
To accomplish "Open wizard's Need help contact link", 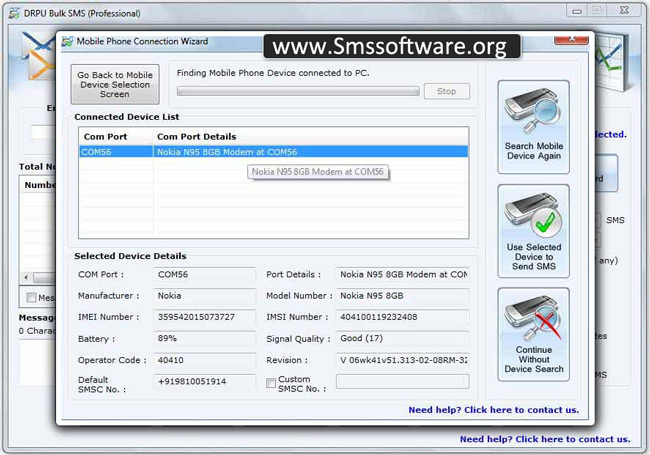I will coord(493,410).
